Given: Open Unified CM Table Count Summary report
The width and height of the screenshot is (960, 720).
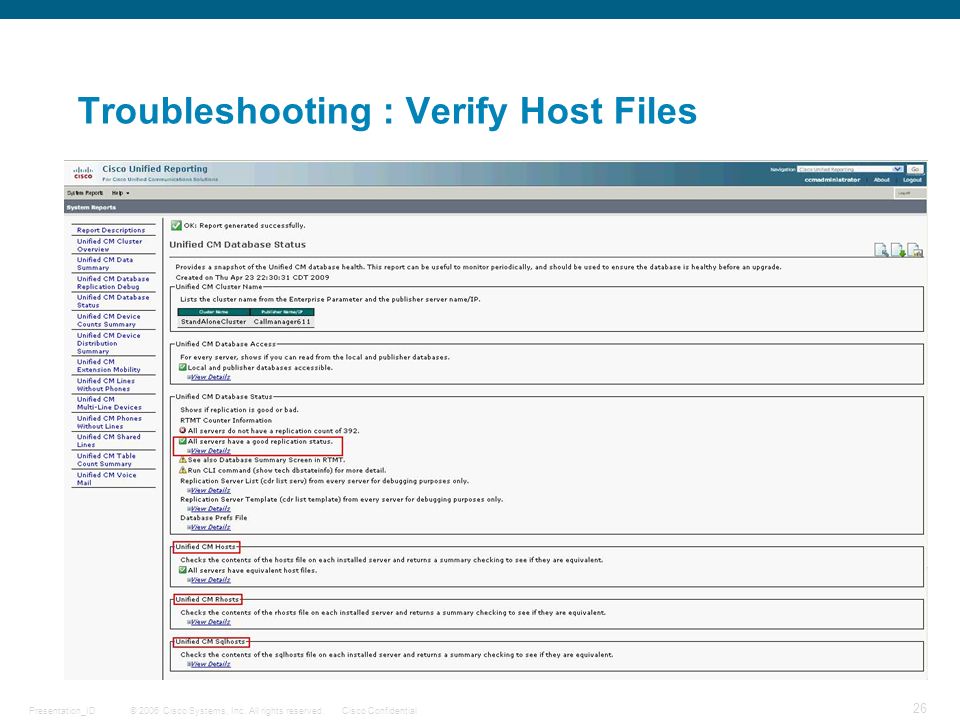Looking at the screenshot, I should [x=106, y=460].
